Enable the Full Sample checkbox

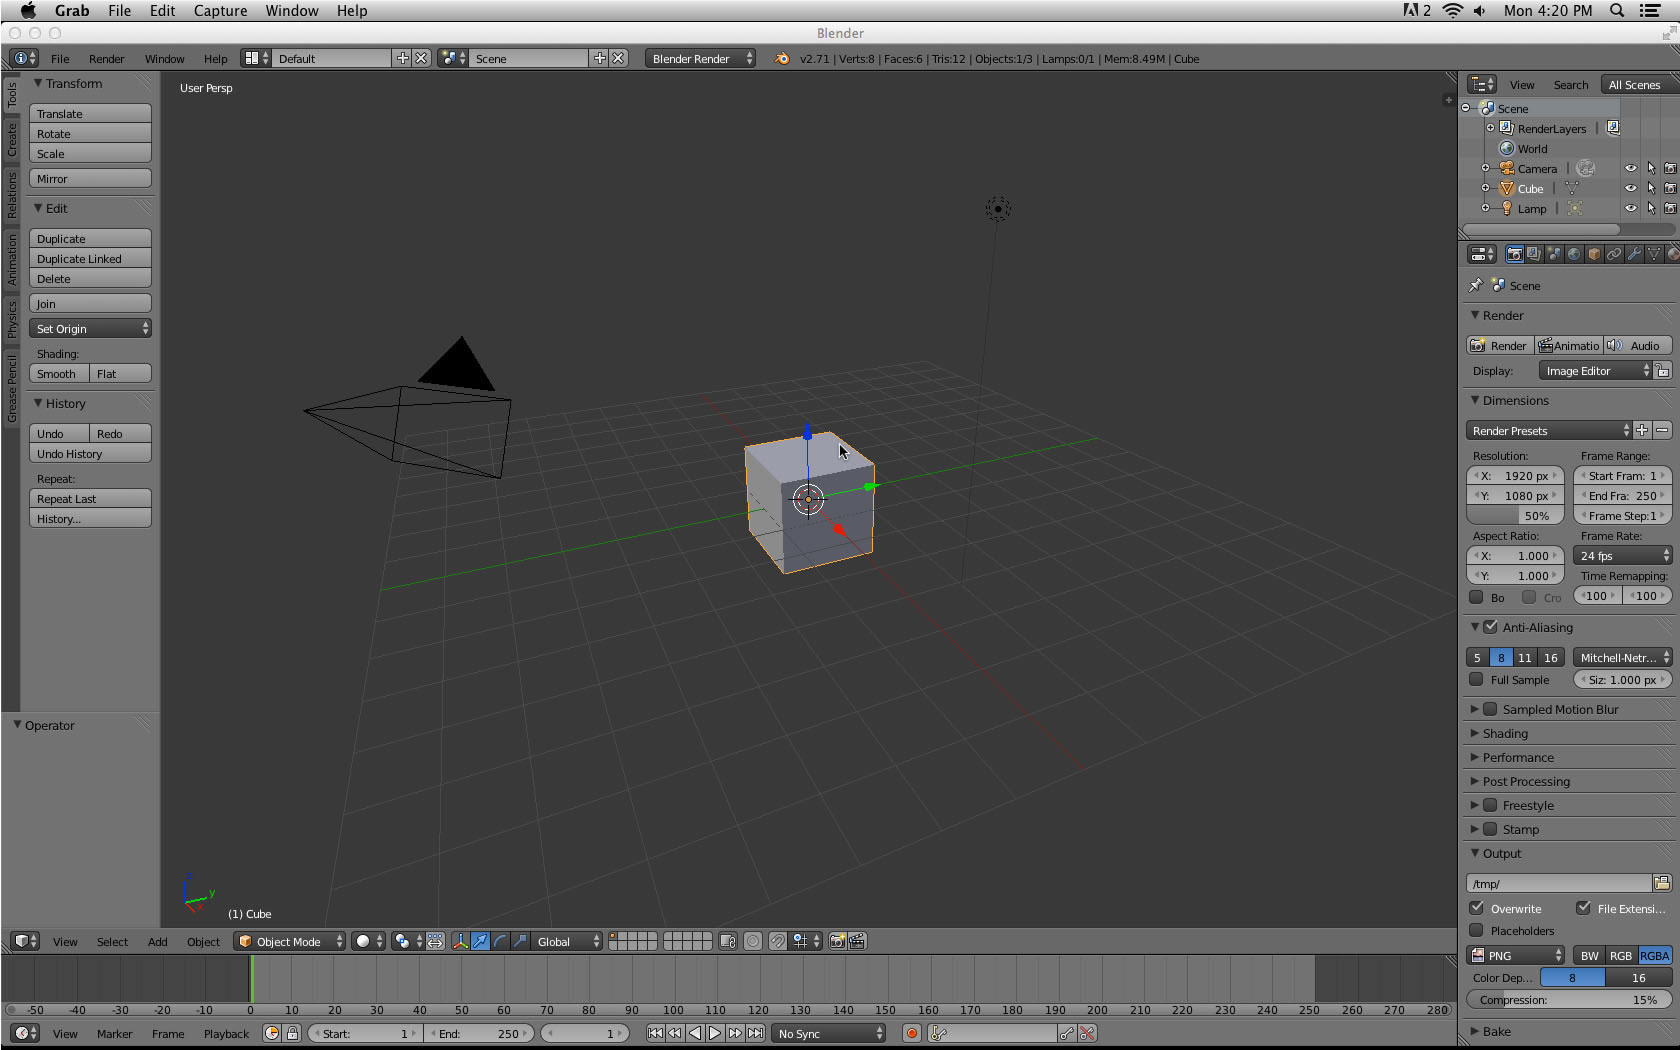(1476, 679)
